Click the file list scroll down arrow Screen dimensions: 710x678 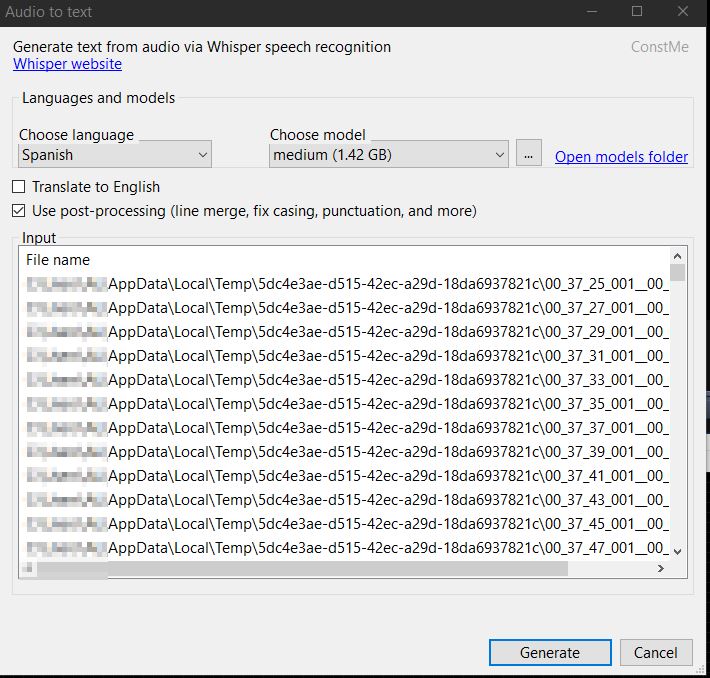677,552
